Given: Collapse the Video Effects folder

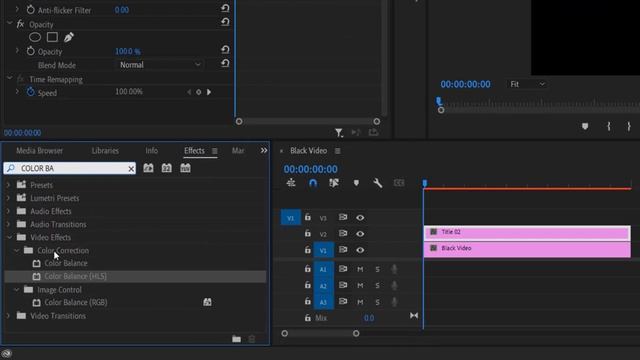Looking at the screenshot, I should pos(9,237).
